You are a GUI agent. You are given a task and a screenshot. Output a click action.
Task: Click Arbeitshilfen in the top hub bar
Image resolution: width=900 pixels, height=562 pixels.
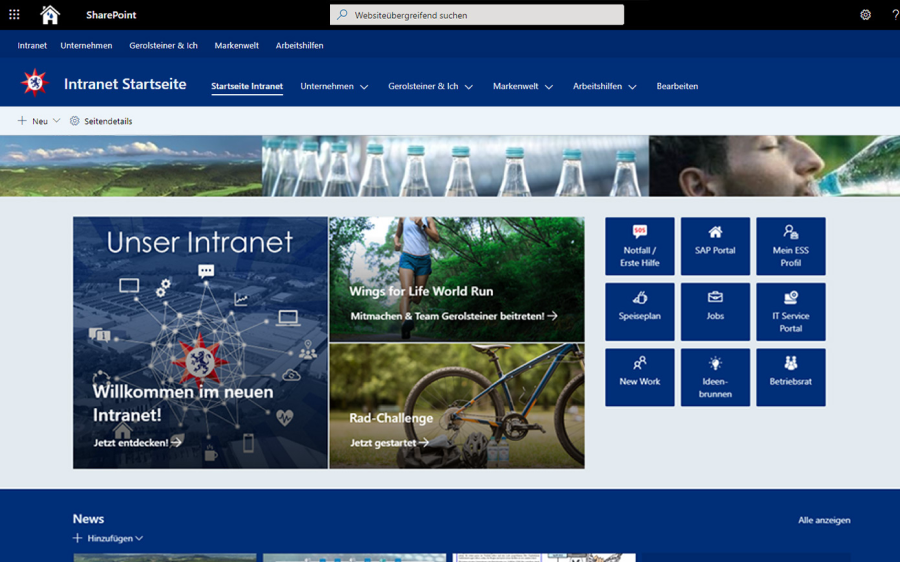tap(299, 45)
